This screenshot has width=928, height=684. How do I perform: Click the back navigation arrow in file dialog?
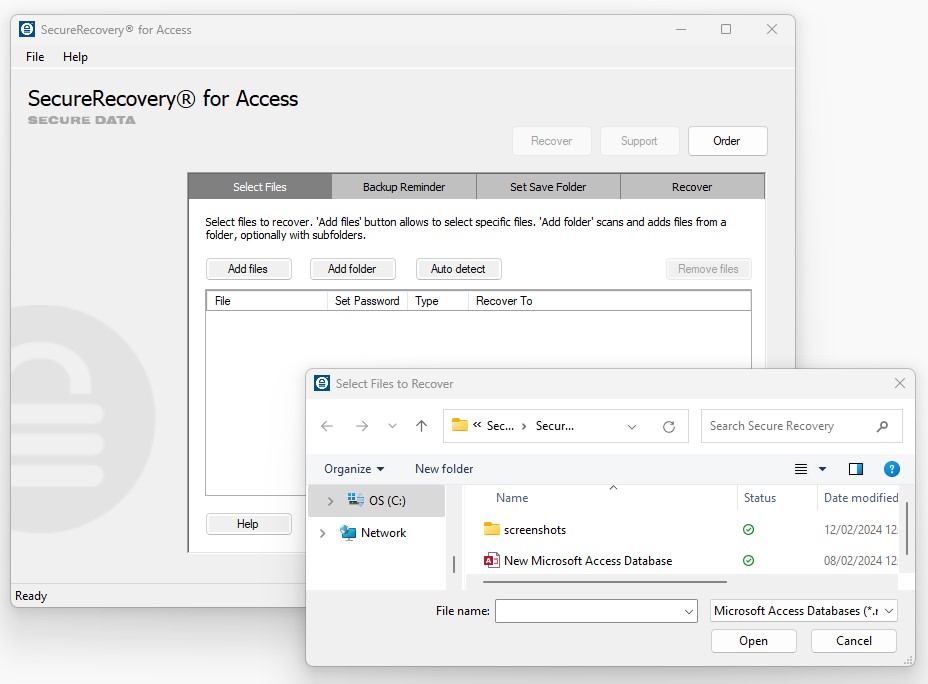326,425
